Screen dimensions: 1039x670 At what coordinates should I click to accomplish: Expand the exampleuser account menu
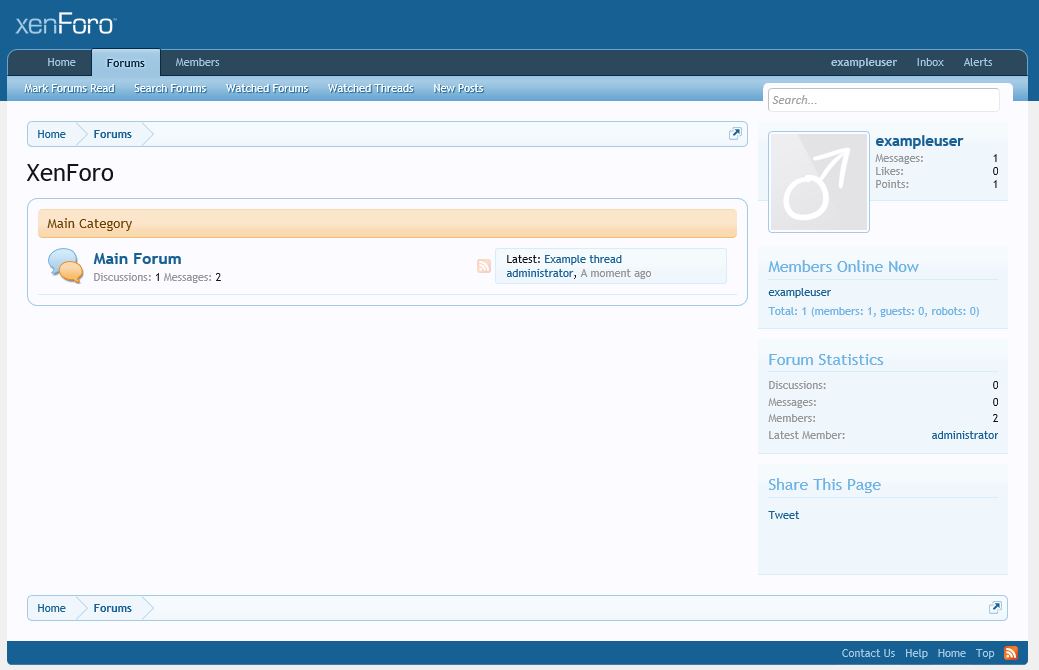(863, 62)
